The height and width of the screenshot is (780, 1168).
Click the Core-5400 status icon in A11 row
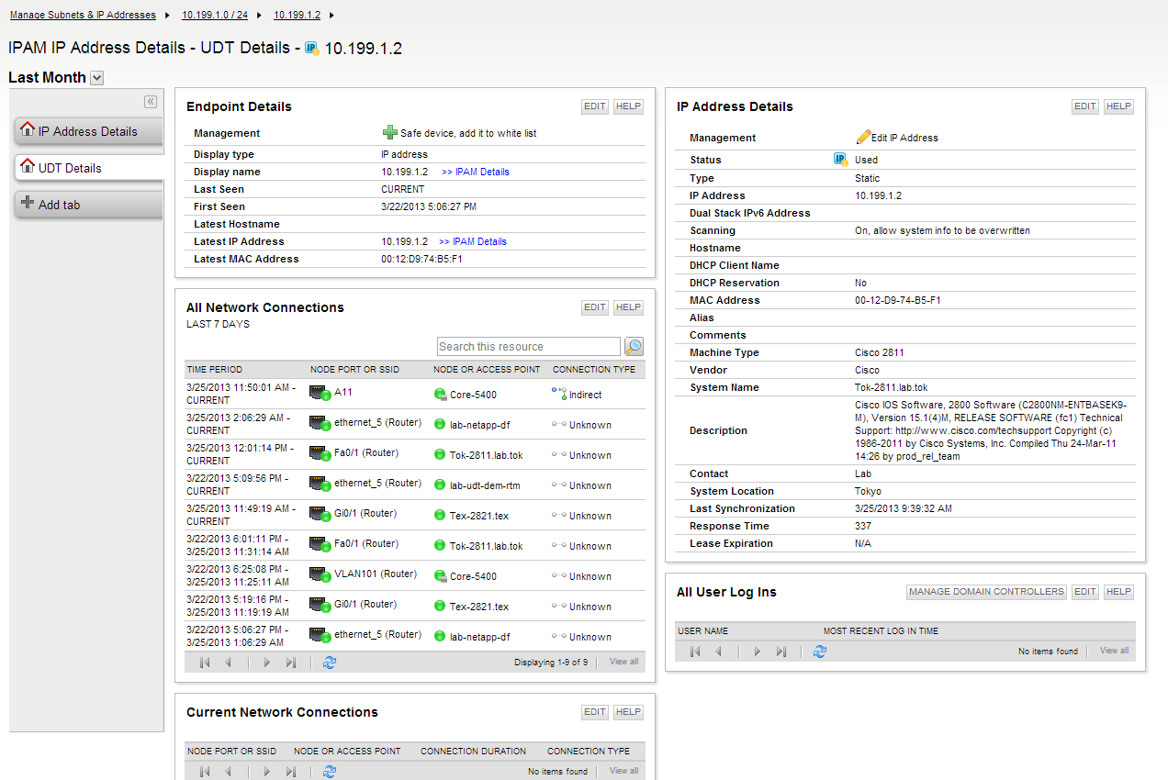click(x=439, y=394)
